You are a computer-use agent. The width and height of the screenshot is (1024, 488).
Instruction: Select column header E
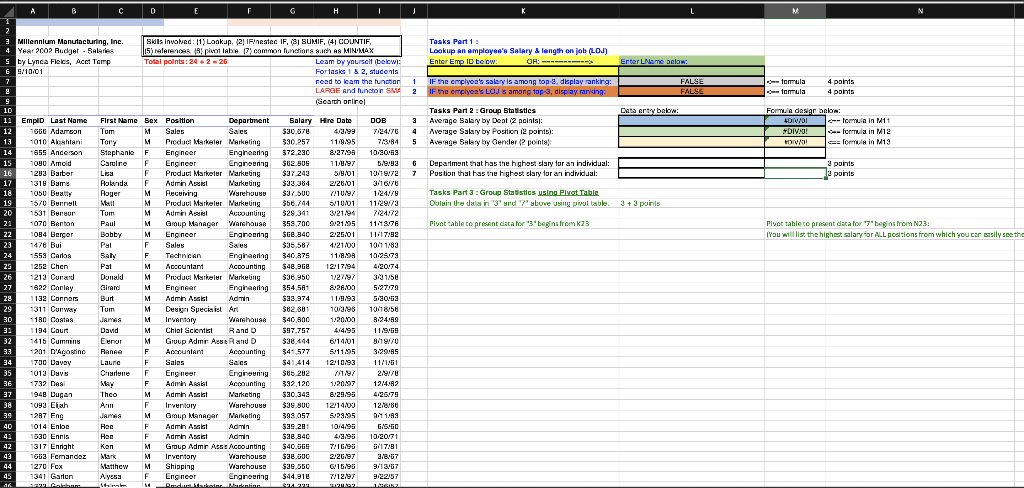click(x=195, y=11)
